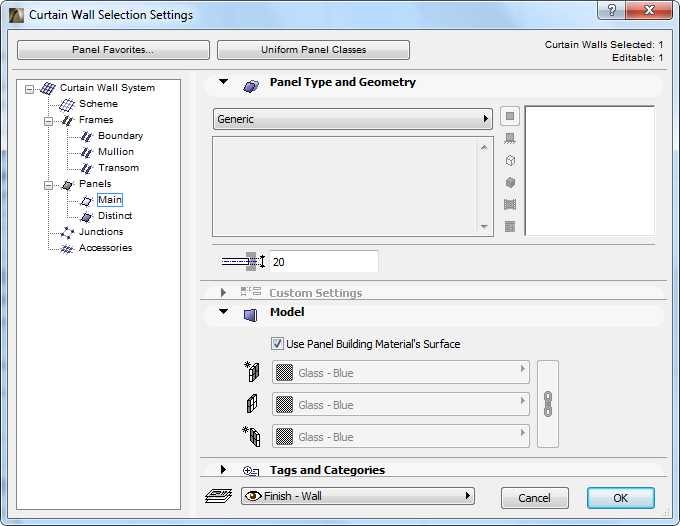
Task: Open inner surface Glass - Blue dropdown
Action: tap(400, 436)
